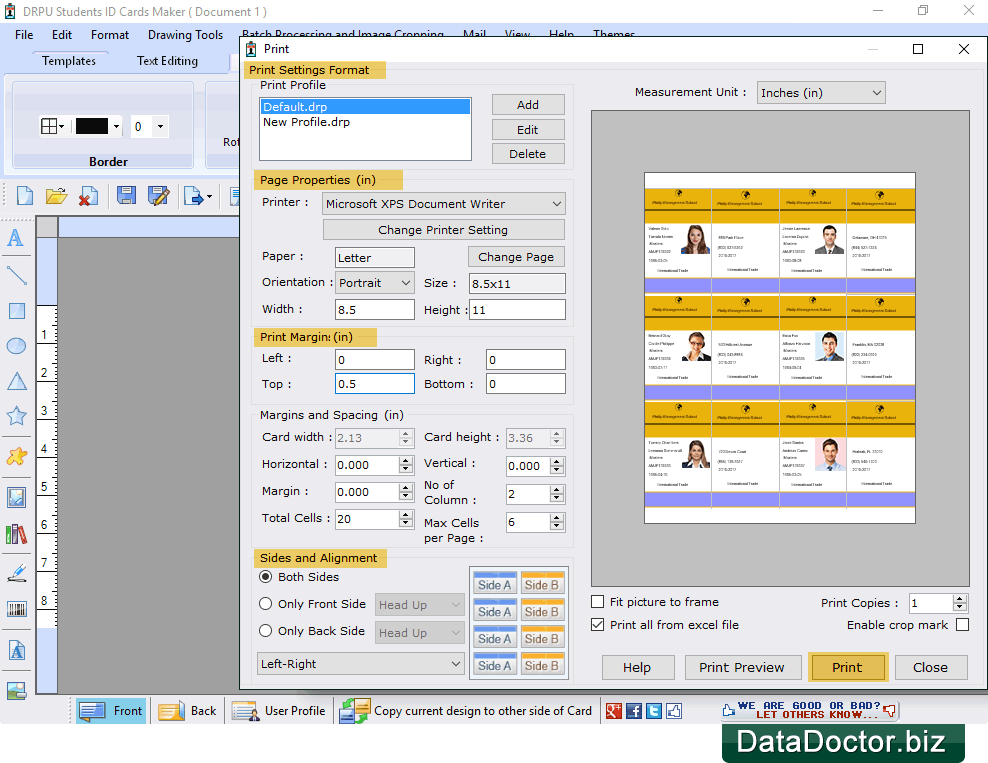Image resolution: width=988 pixels, height=763 pixels.
Task: Open the image library books icon
Action: pos(16,534)
